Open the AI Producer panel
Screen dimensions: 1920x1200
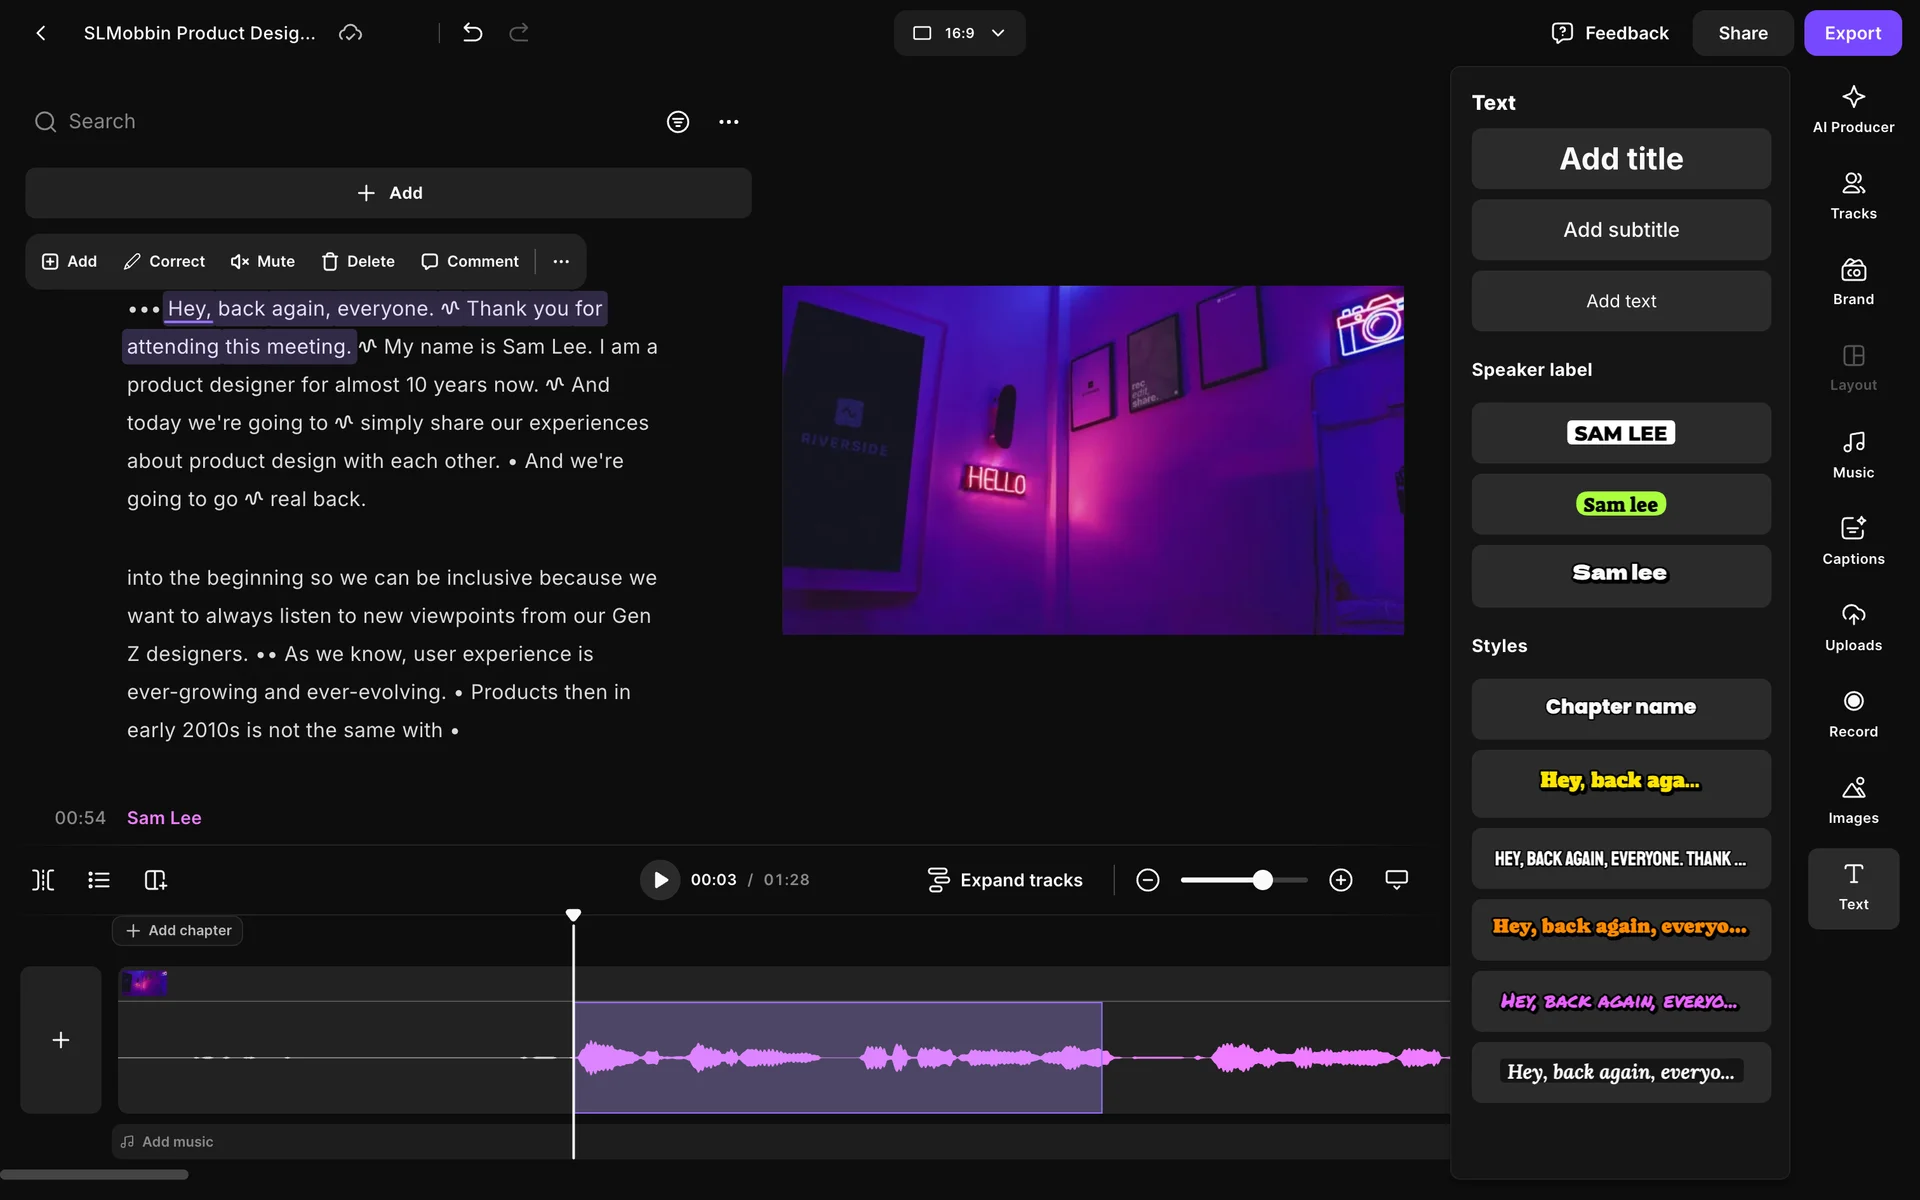point(1852,109)
